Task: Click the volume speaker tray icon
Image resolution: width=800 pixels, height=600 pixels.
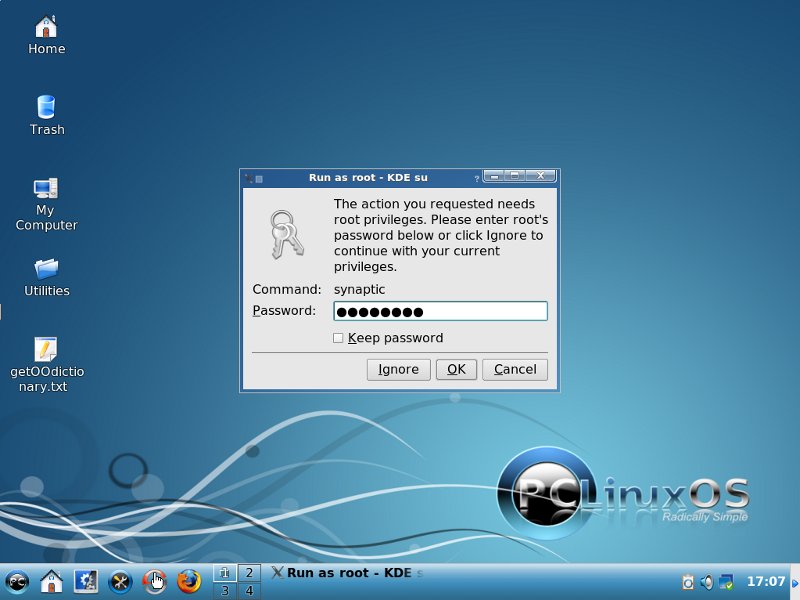Action: coord(707,581)
